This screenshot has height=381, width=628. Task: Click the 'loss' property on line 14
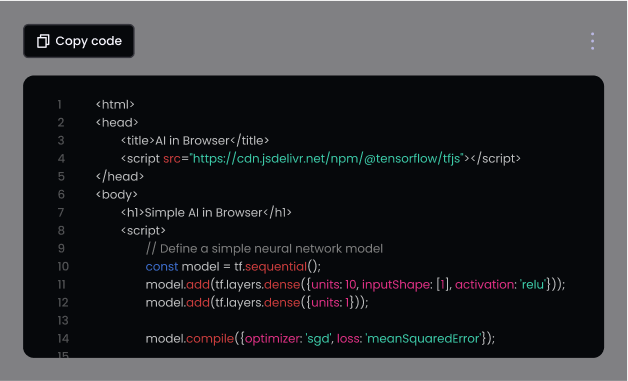click(x=348, y=339)
